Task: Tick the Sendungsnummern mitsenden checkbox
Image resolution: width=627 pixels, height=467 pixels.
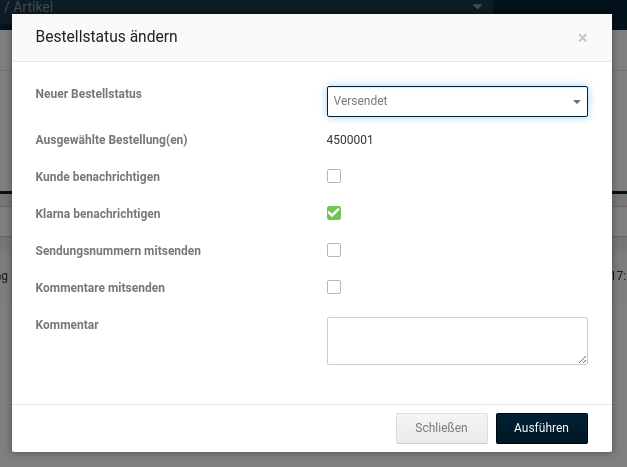Action: coord(334,250)
